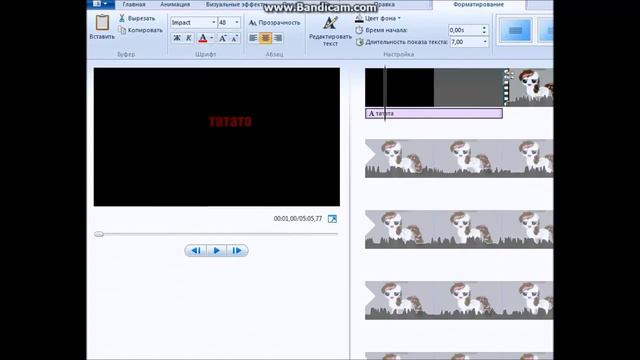The image size is (640, 360).
Task: Select the Форматирование tab
Action: click(478, 4)
